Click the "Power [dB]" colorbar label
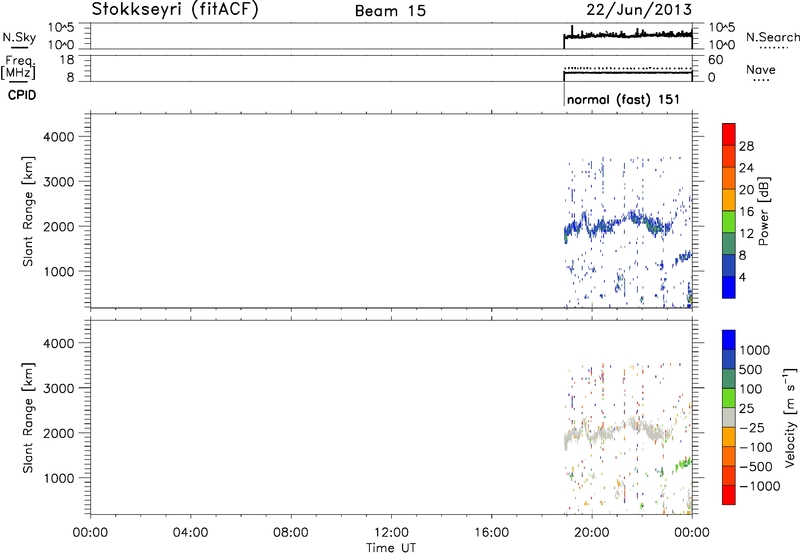This screenshot has width=800, height=554. [763, 211]
